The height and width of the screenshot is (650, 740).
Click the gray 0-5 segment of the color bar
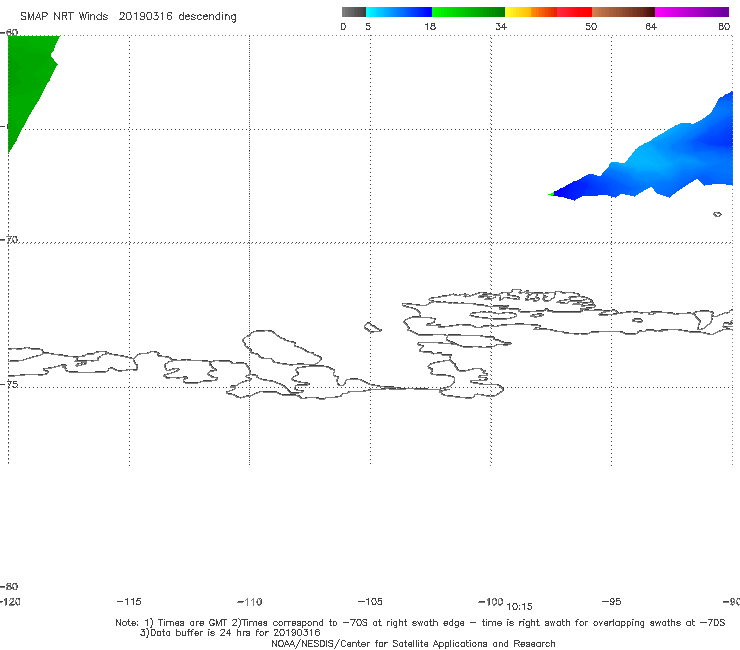pos(353,12)
